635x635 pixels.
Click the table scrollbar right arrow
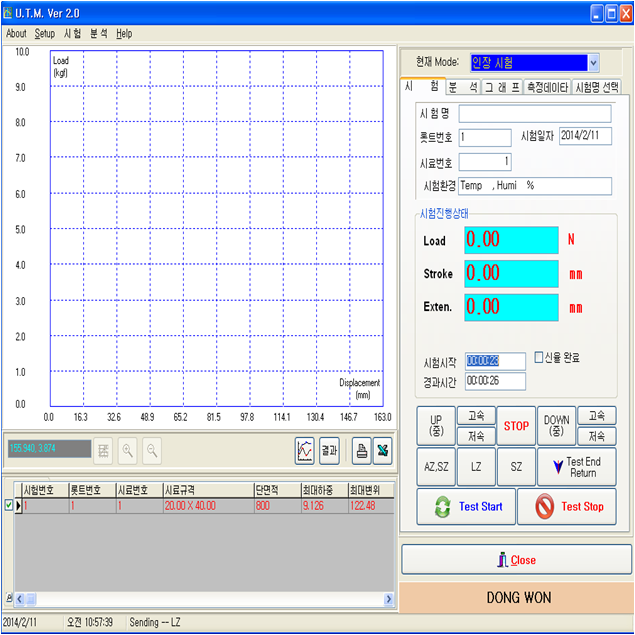(x=389, y=598)
